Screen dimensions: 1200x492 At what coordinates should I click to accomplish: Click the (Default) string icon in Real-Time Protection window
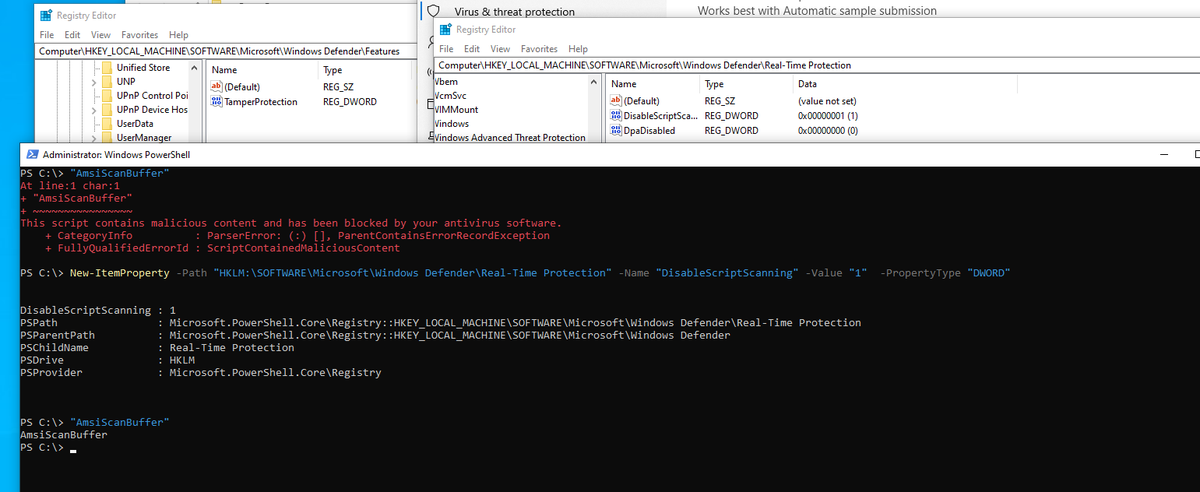tap(616, 101)
